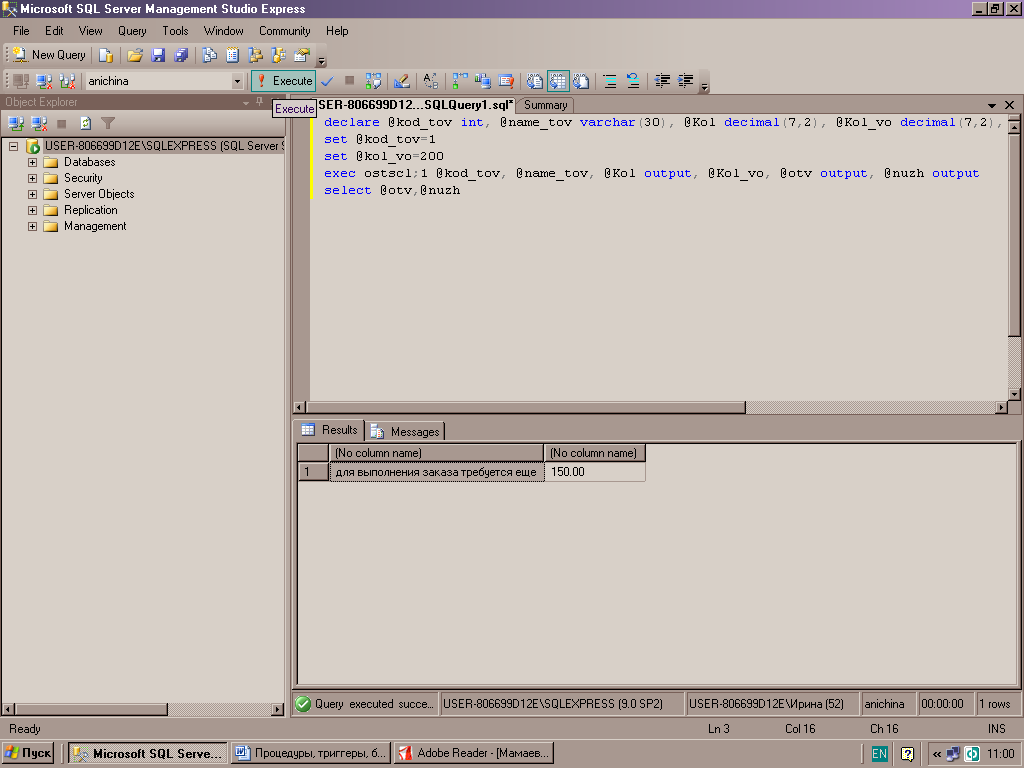Viewport: 1024px width, 768px height.
Task: Open SQL editor toolbar options arrow
Action: click(x=704, y=84)
